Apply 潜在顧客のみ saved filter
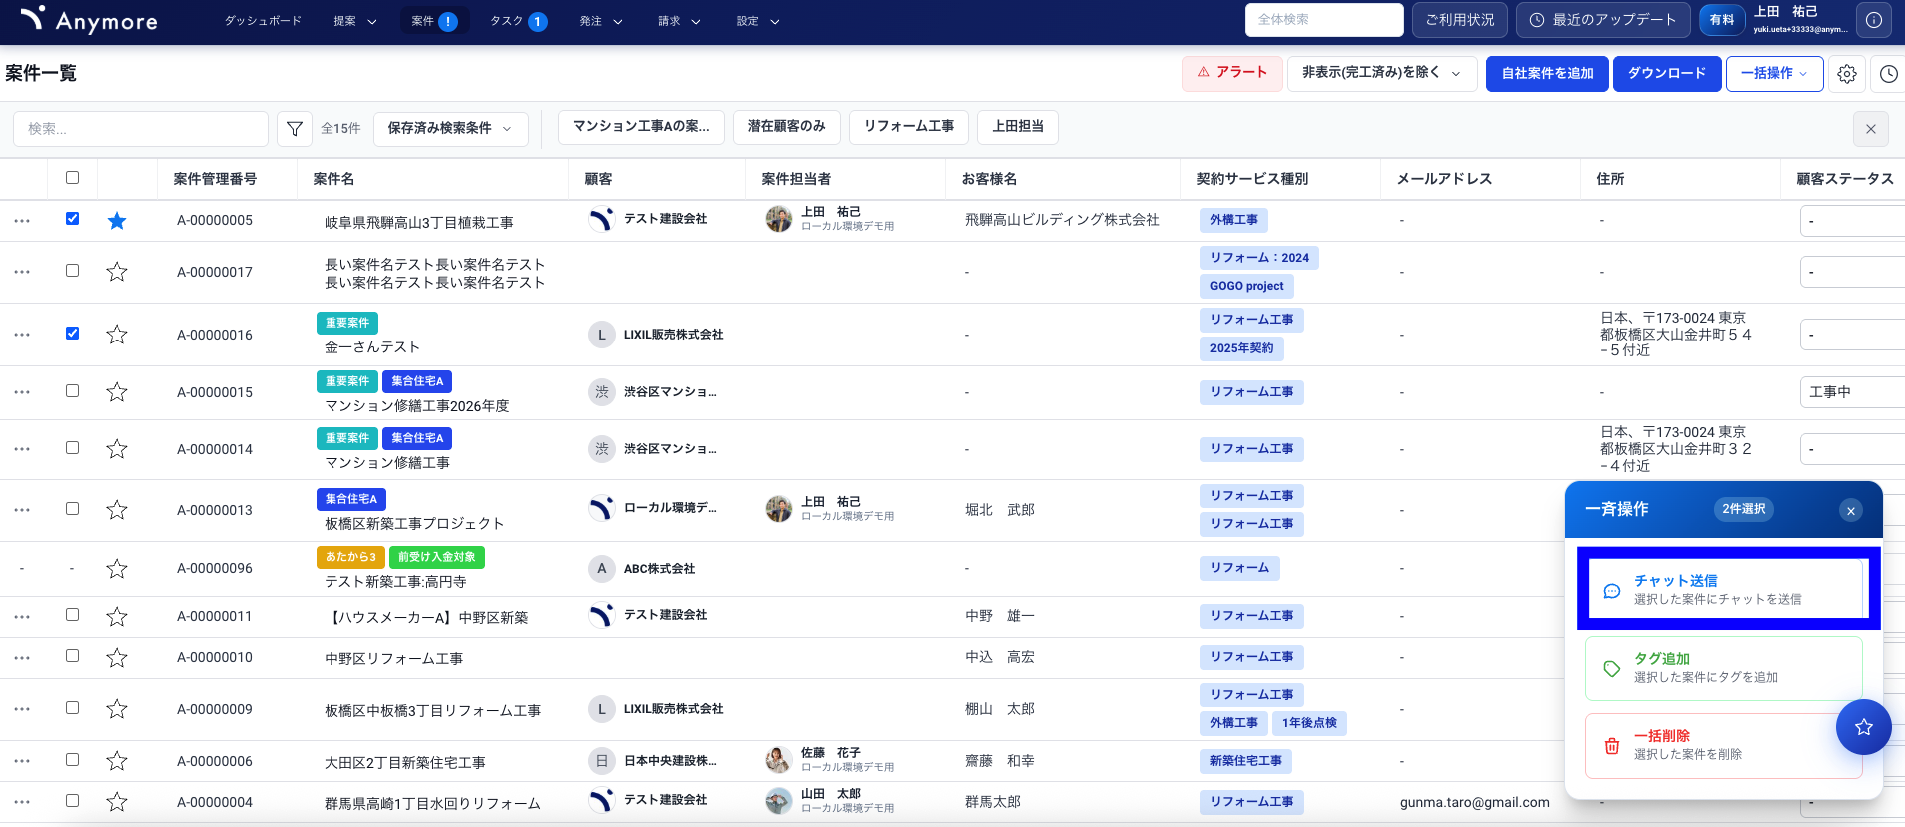The height and width of the screenshot is (827, 1905). [787, 127]
